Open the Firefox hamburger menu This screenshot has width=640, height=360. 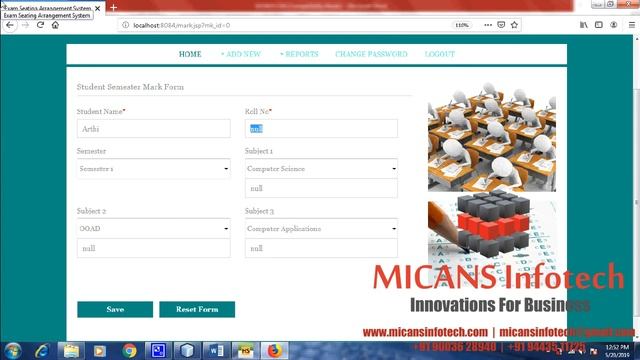click(631, 25)
